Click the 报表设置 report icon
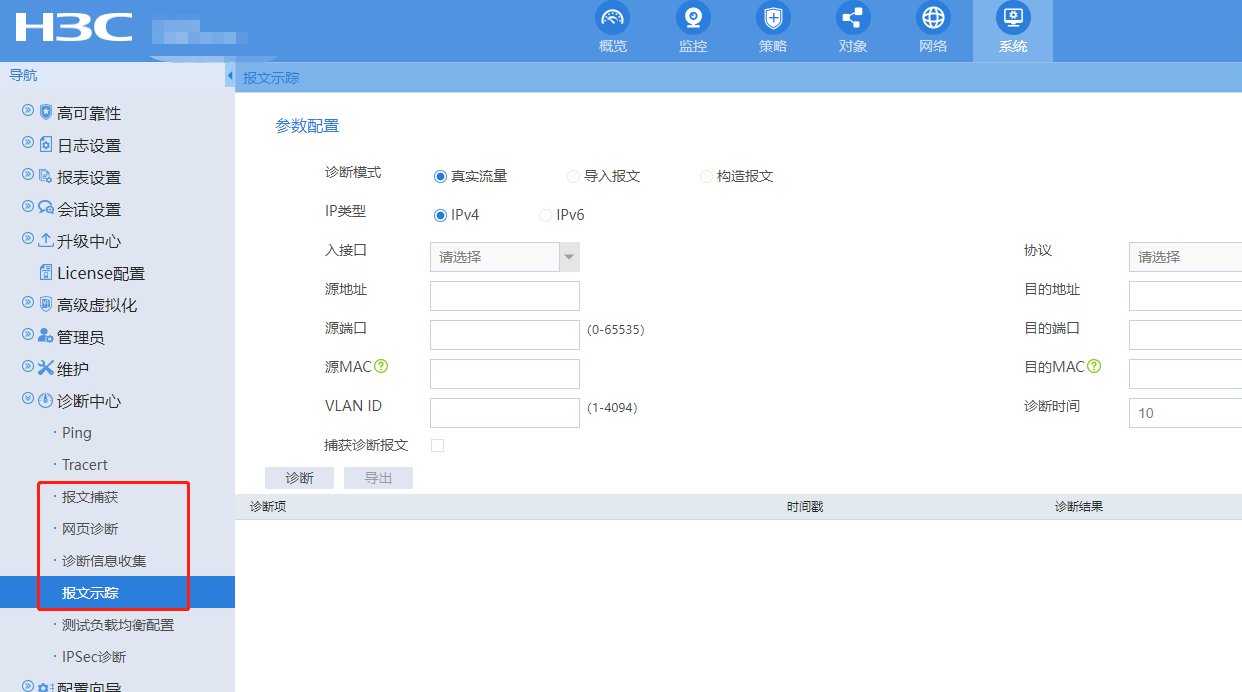 pos(46,176)
